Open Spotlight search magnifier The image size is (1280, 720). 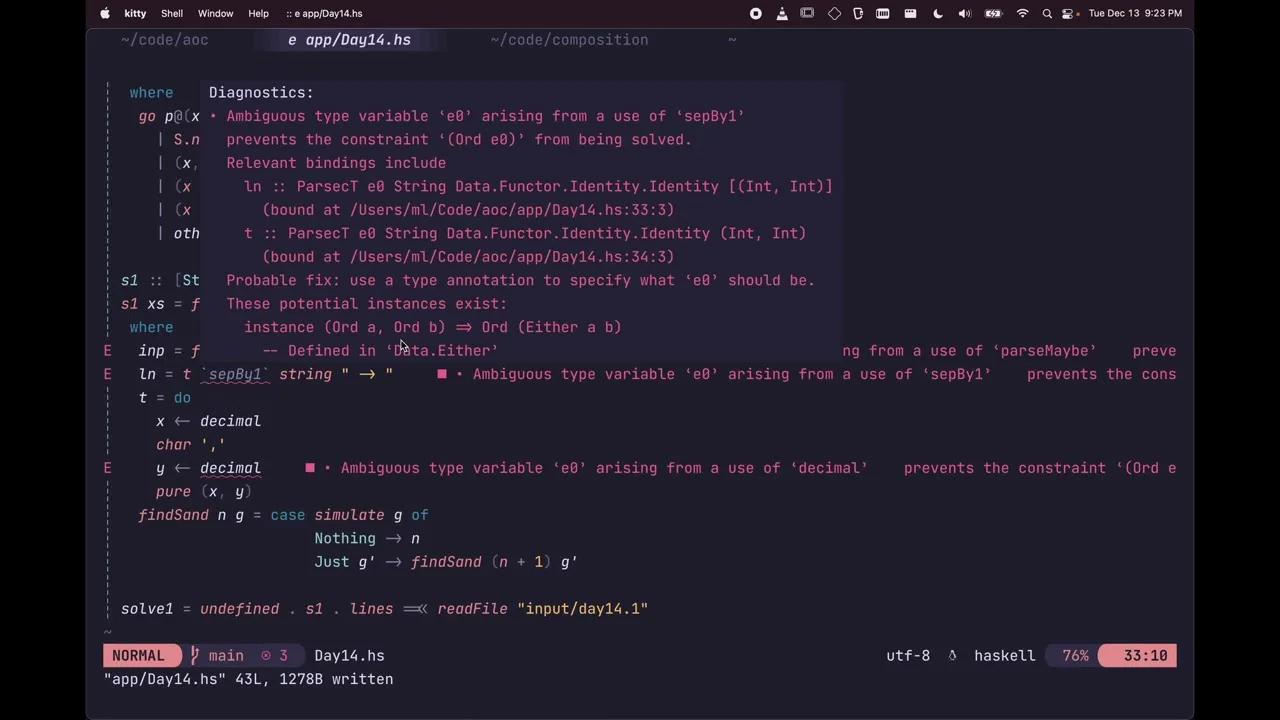tap(1047, 13)
